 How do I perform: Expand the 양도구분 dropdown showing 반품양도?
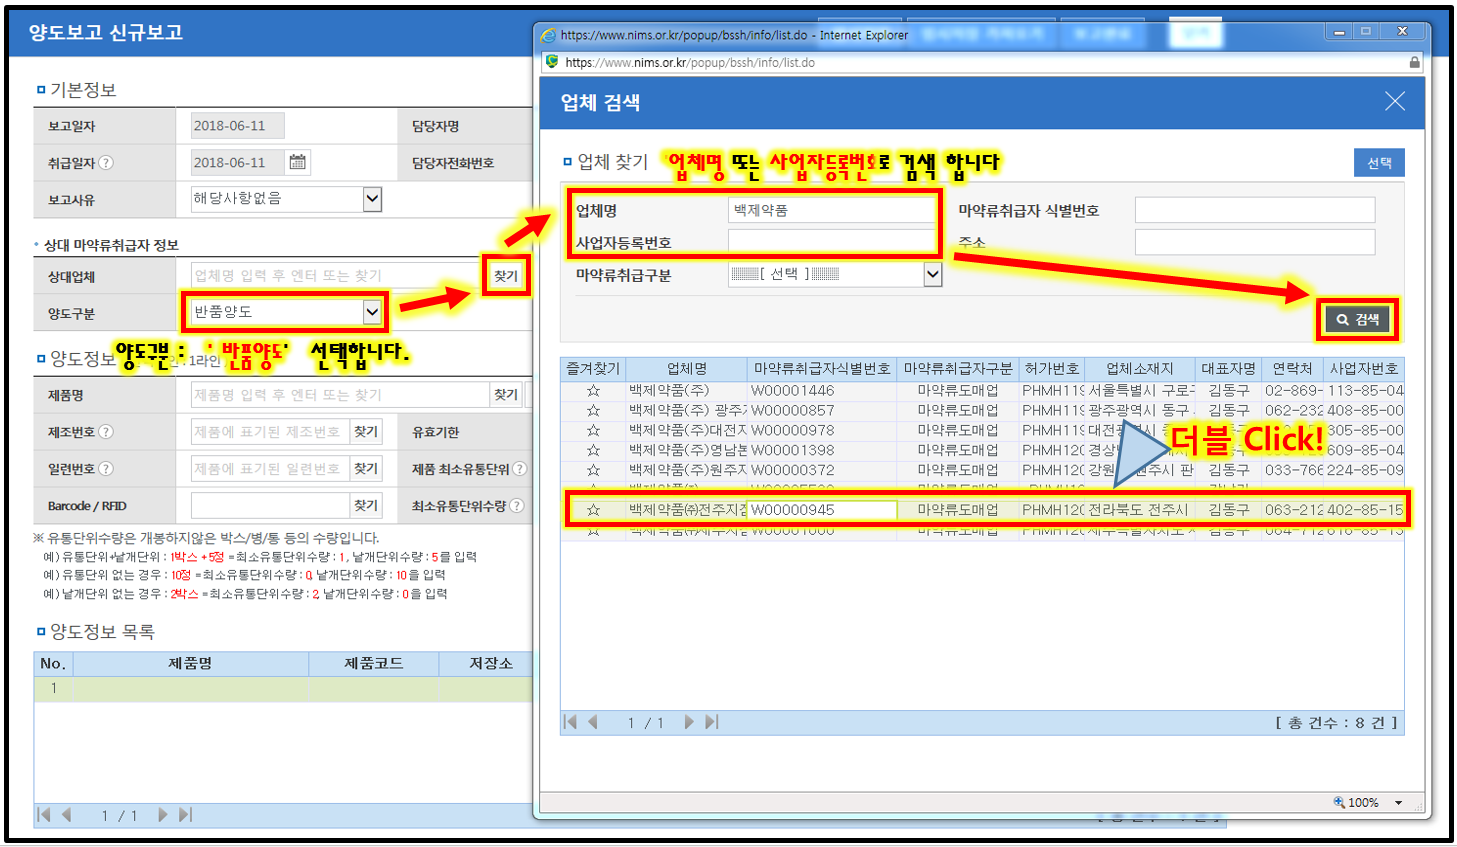[372, 312]
